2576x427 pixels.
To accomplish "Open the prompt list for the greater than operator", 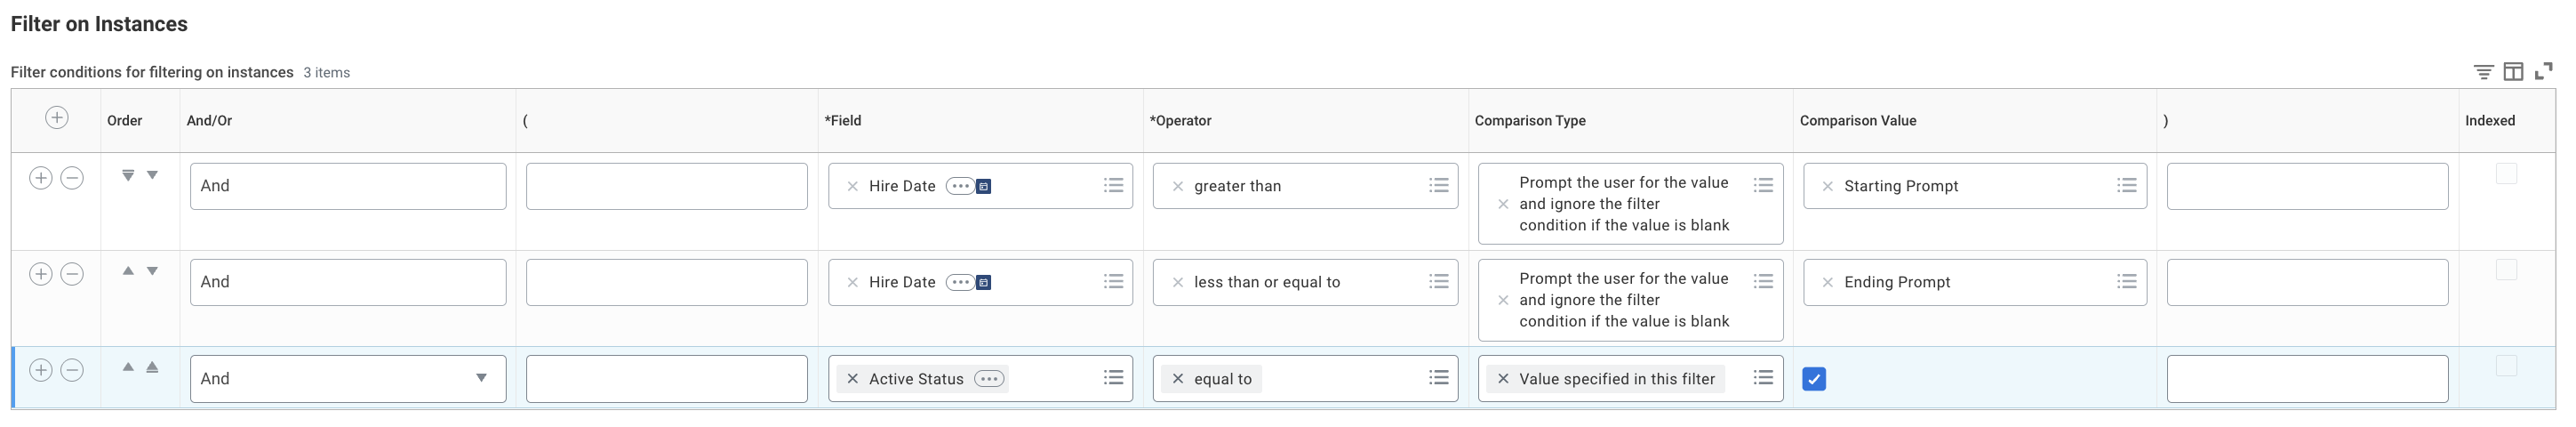I will [1439, 185].
